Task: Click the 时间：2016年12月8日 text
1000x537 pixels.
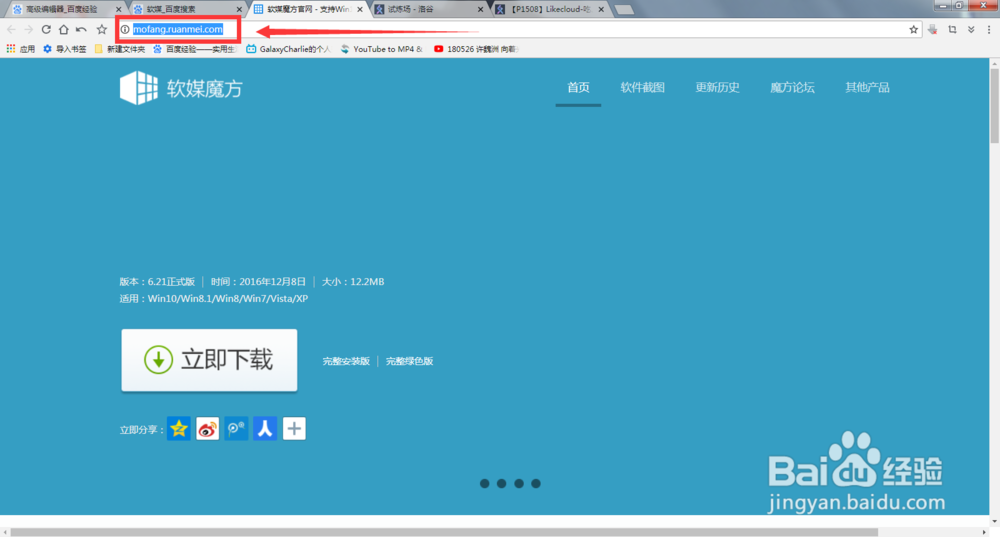Action: (258, 281)
